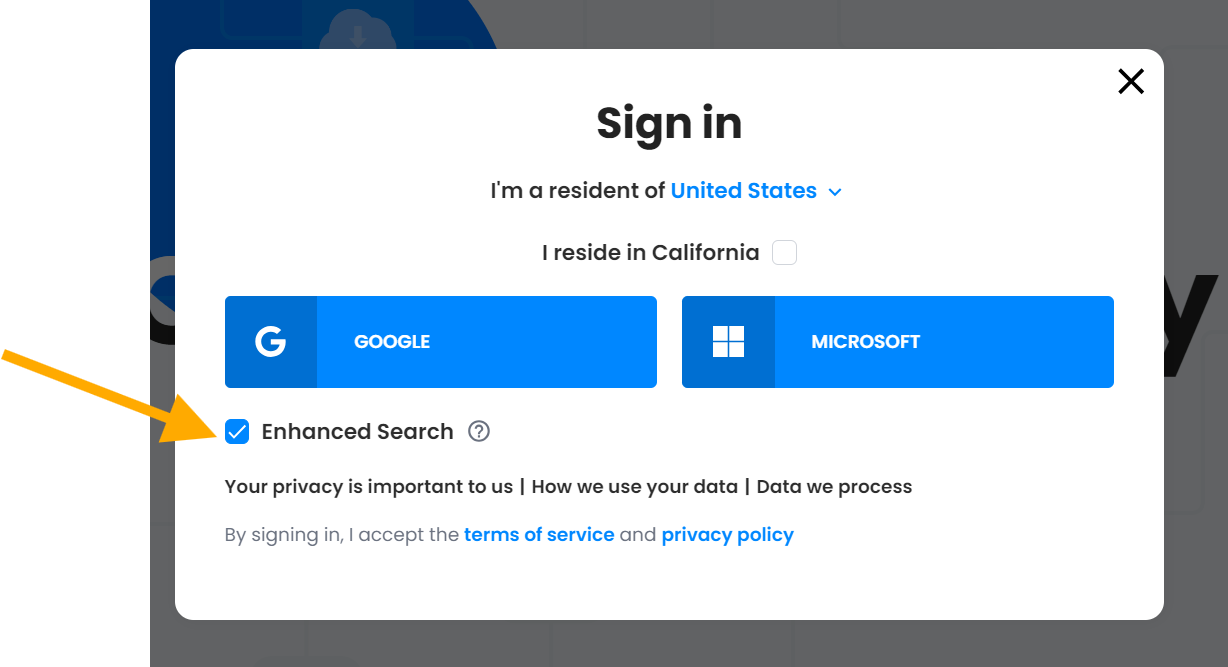
Task: Sign in with the MICROSOFT button label
Action: 865,342
